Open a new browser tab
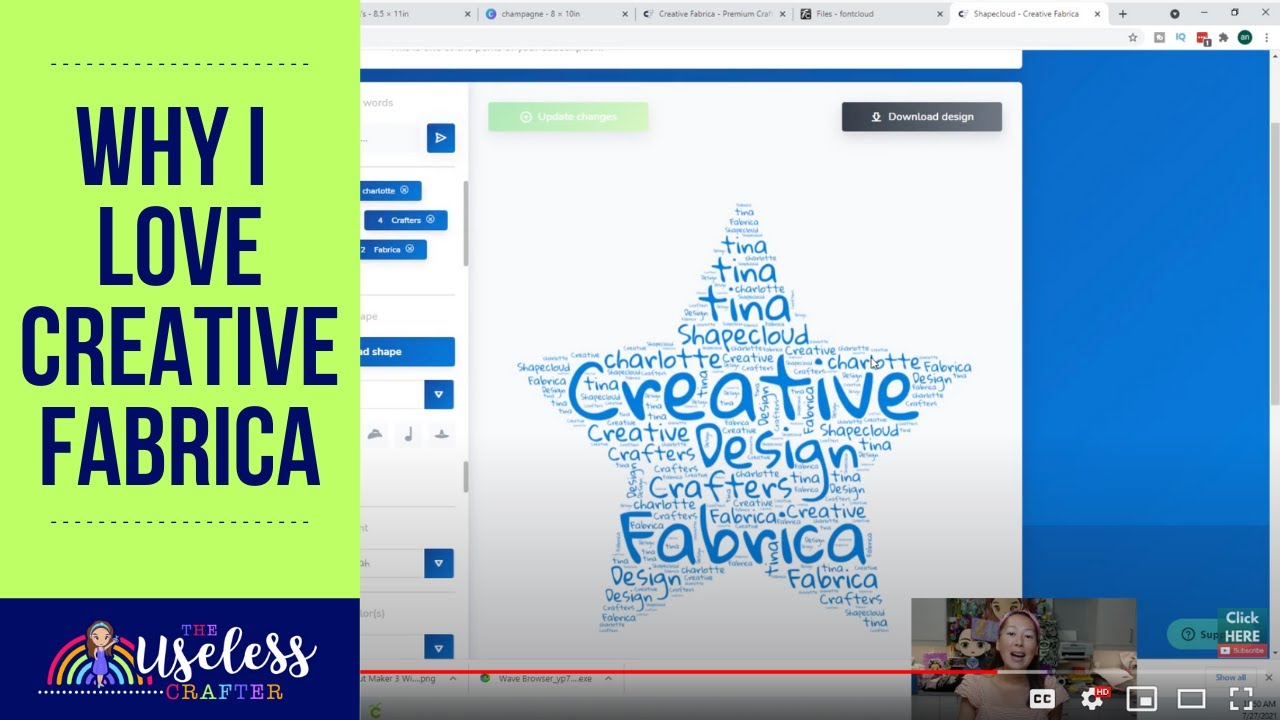Image resolution: width=1280 pixels, height=720 pixels. 1123,14
